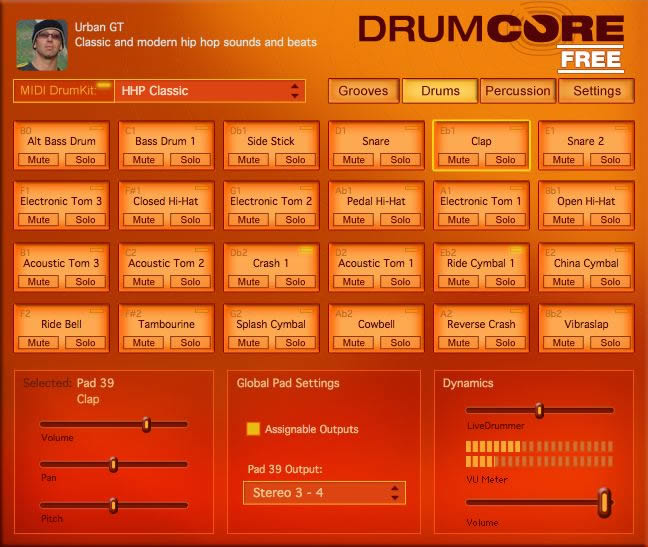Mute the Side Stick pad
Screen dimensions: 648x547
(x=248, y=160)
